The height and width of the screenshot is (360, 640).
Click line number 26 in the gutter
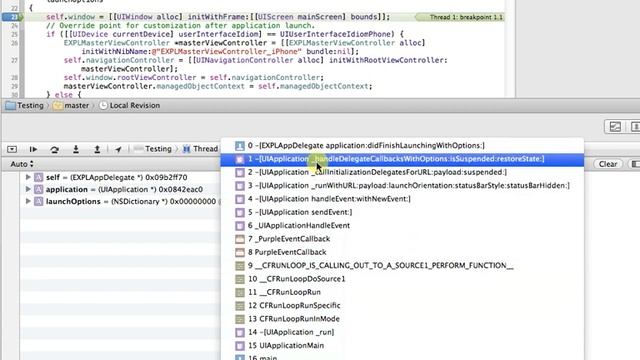15,43
